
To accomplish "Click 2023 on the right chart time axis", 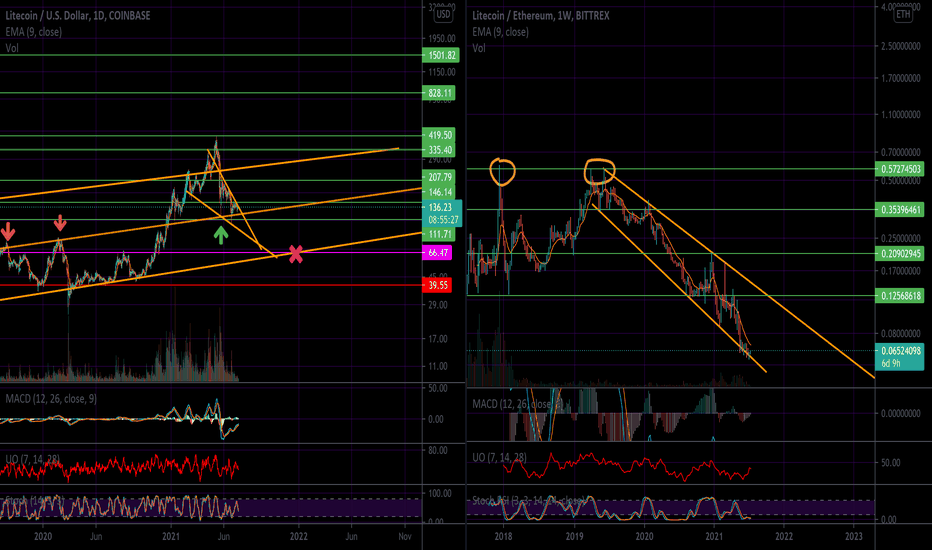I will click(x=854, y=536).
